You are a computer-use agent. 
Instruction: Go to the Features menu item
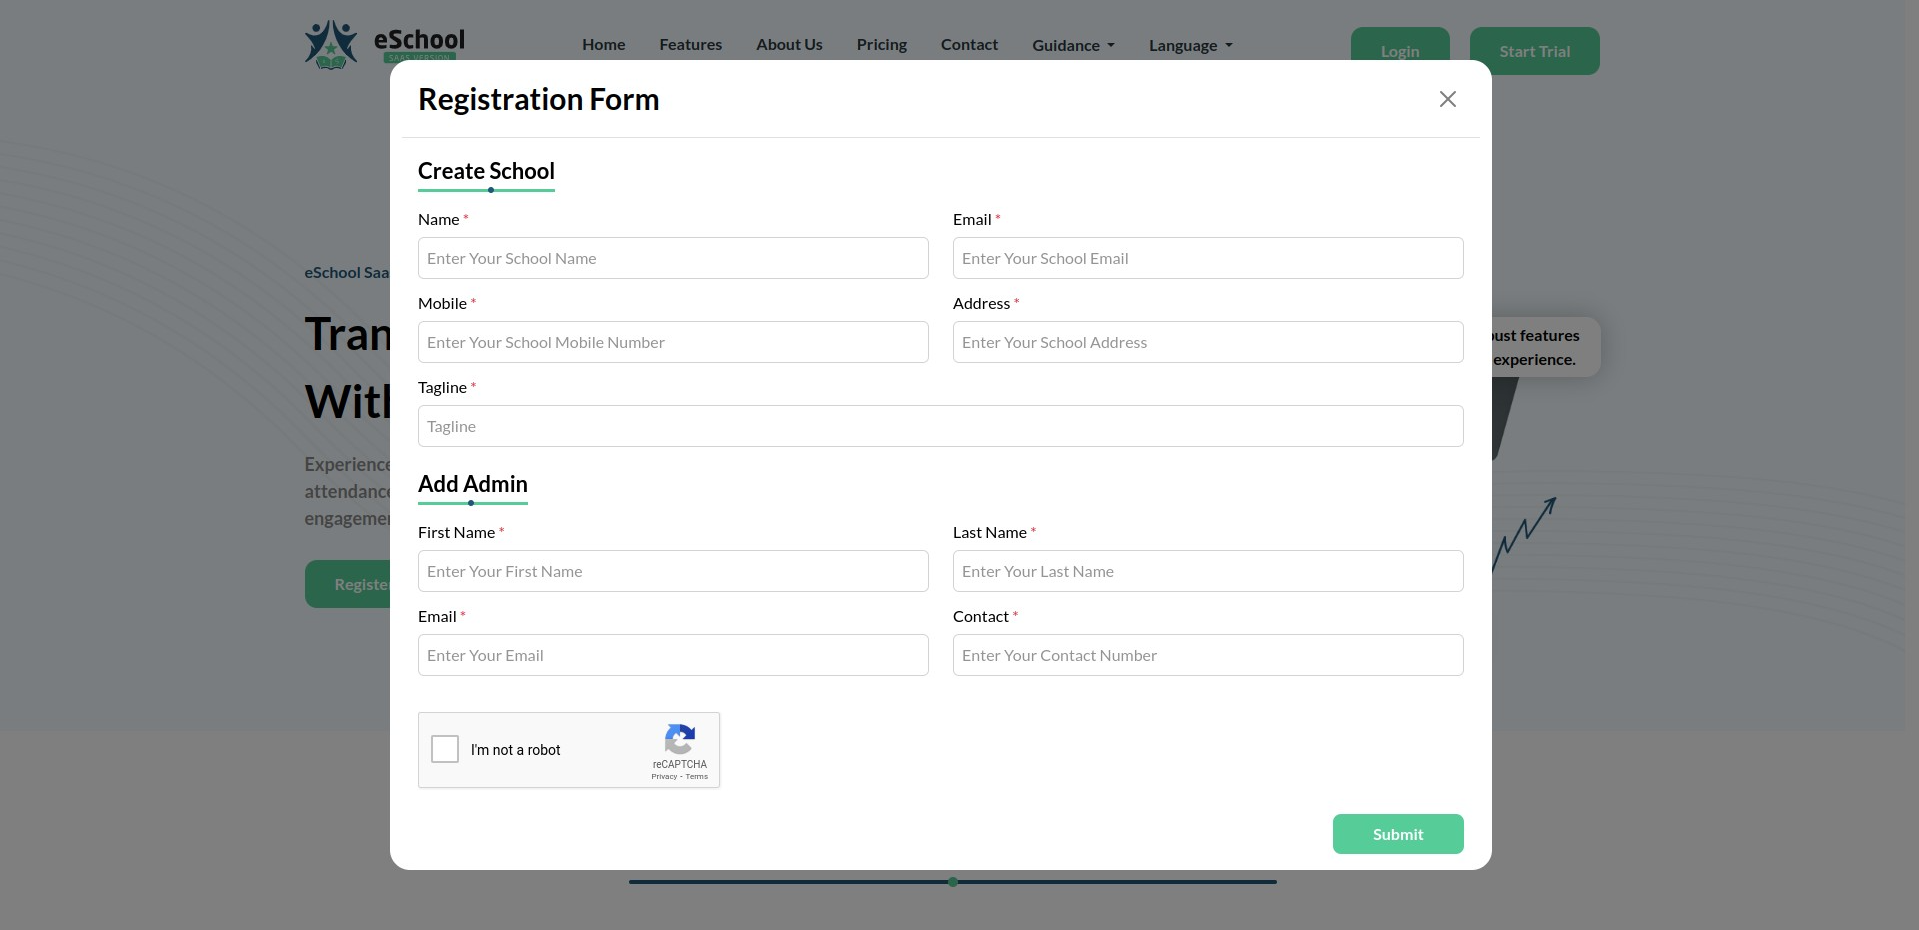[690, 45]
